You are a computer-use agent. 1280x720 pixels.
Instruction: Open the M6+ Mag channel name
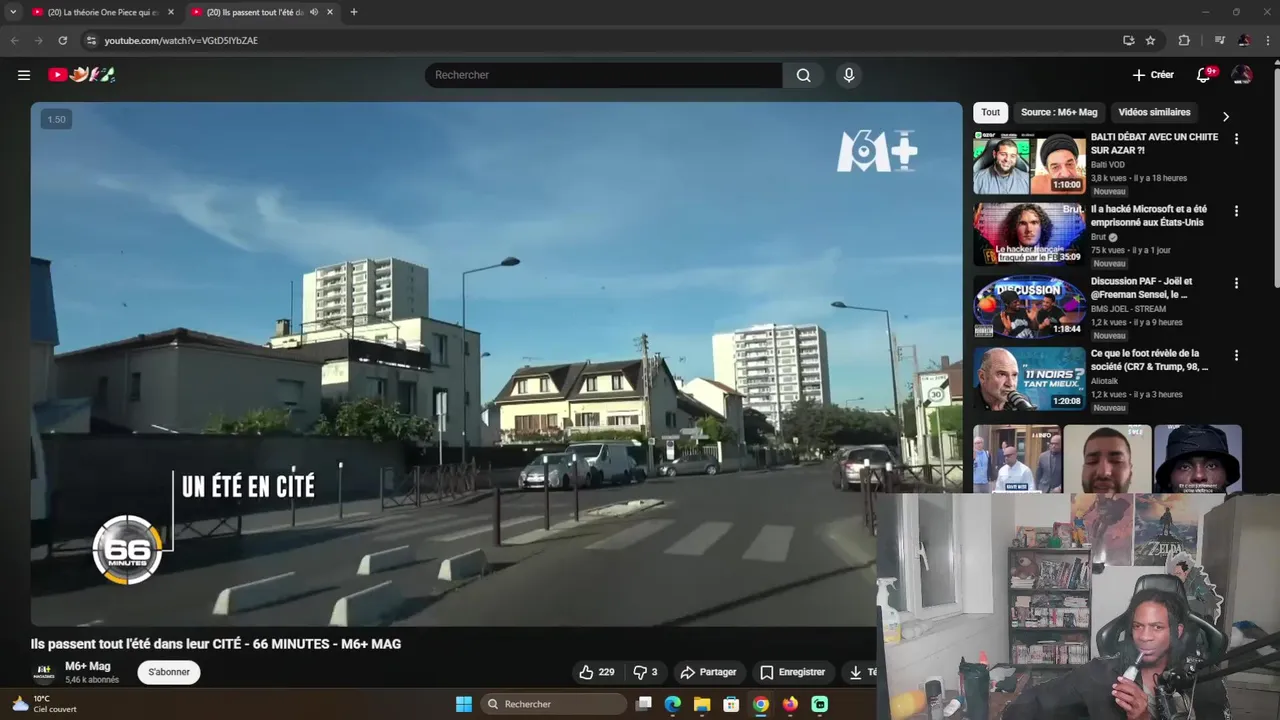click(88, 666)
